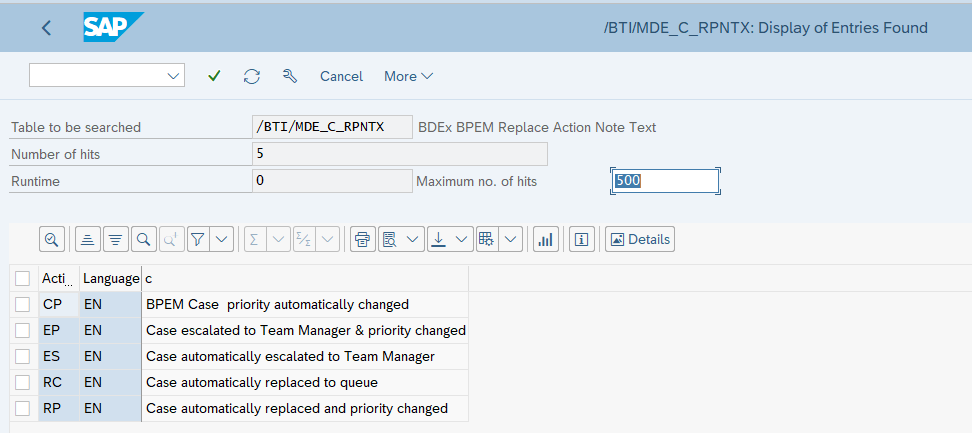
Task: Click the Details magnifier icon in ALV toolbar
Action: click(x=52, y=240)
